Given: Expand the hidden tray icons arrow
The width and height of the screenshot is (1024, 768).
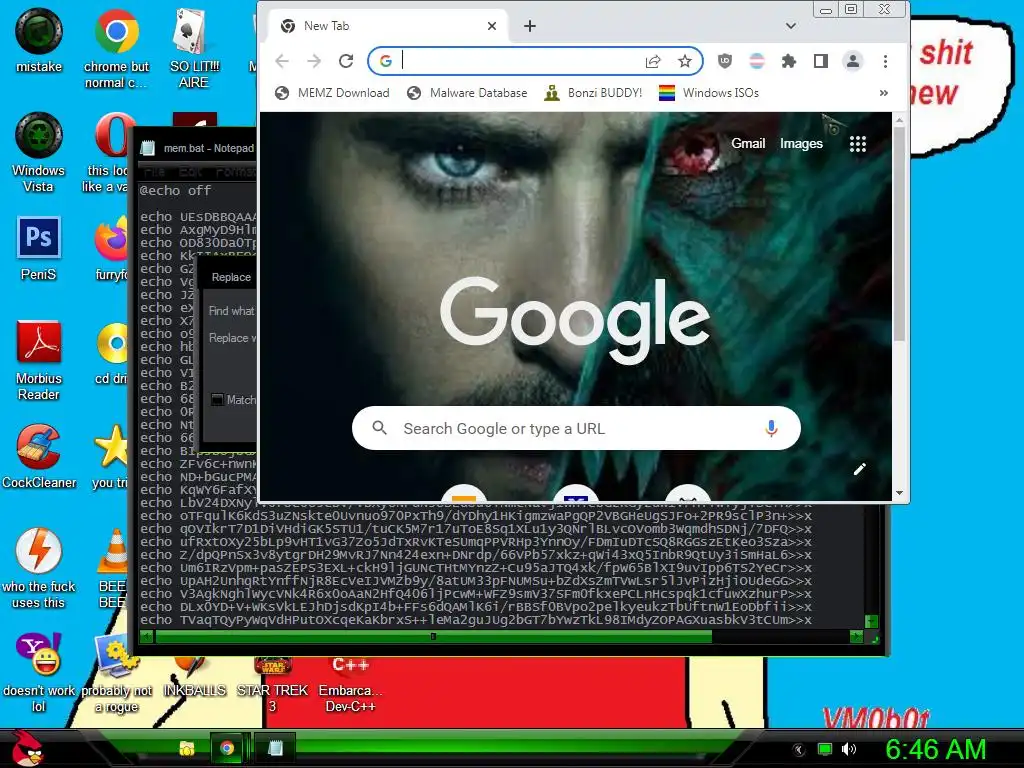Looking at the screenshot, I should pos(798,749).
